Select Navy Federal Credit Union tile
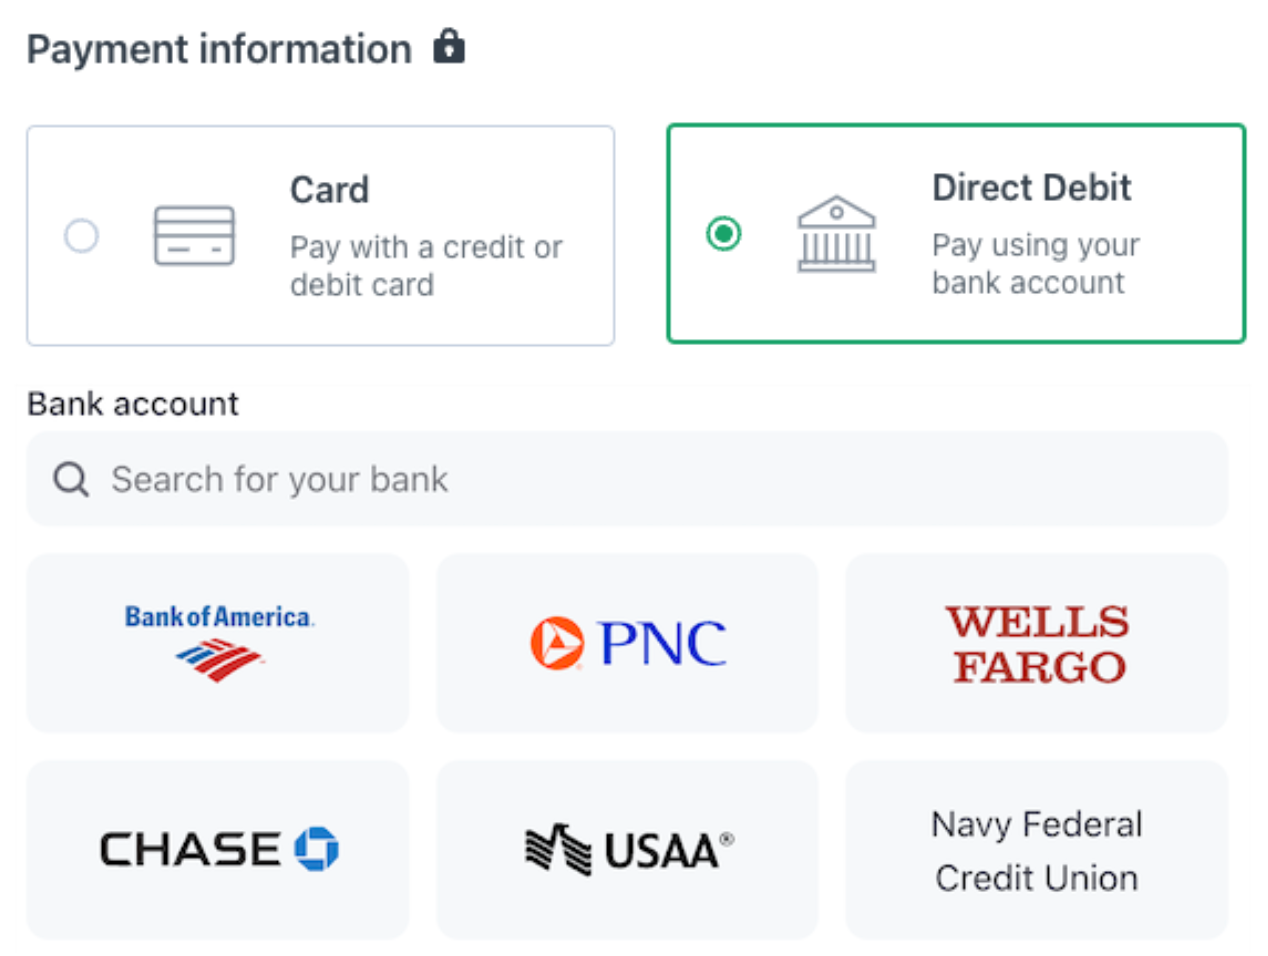This screenshot has height=956, width=1268. click(1037, 849)
